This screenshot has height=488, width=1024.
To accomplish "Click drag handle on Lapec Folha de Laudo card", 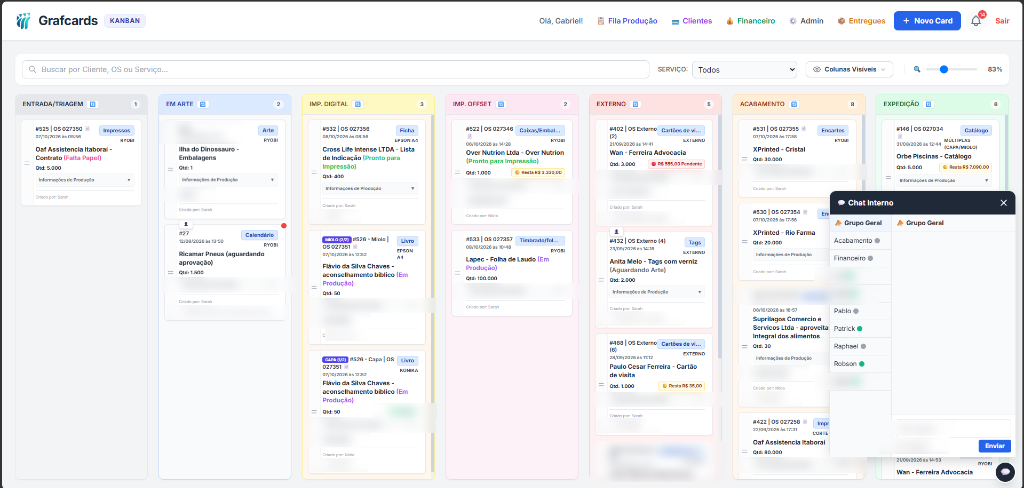I will point(457,274).
